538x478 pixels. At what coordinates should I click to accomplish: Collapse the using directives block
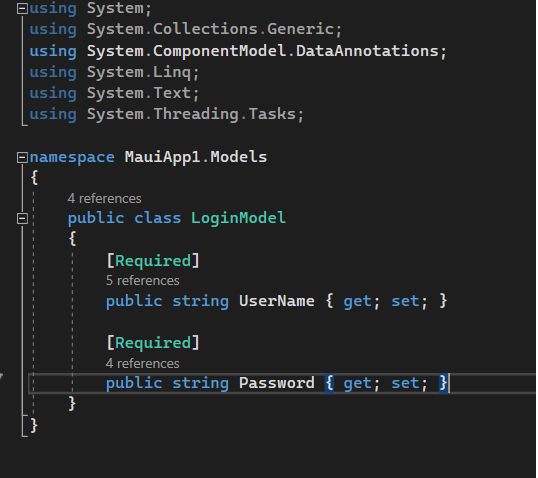click(x=22, y=9)
